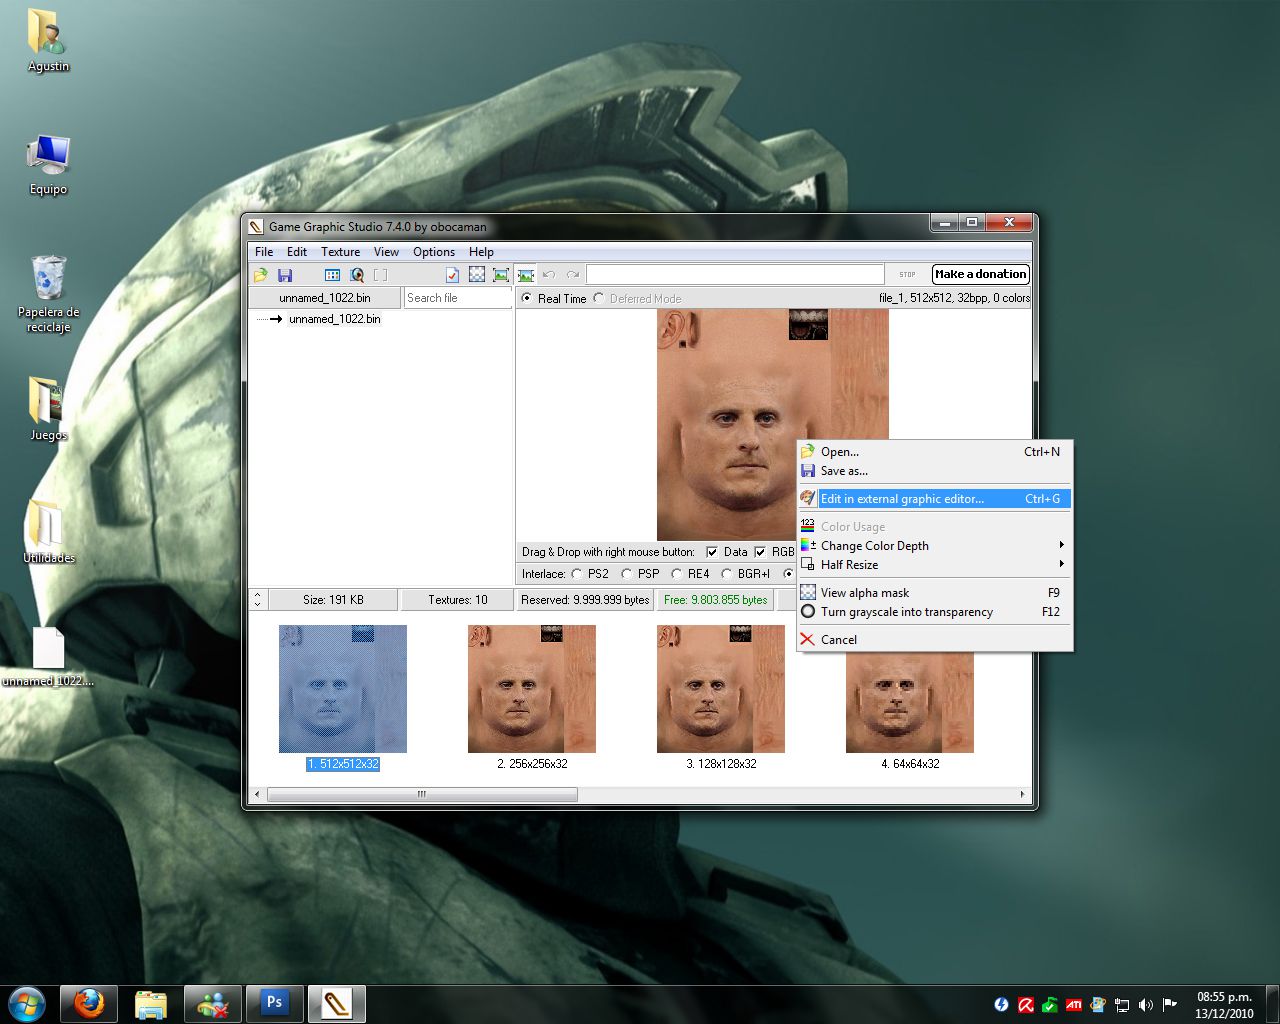The height and width of the screenshot is (1024, 1280).
Task: Choose Save as... in context menu
Action: click(934, 471)
